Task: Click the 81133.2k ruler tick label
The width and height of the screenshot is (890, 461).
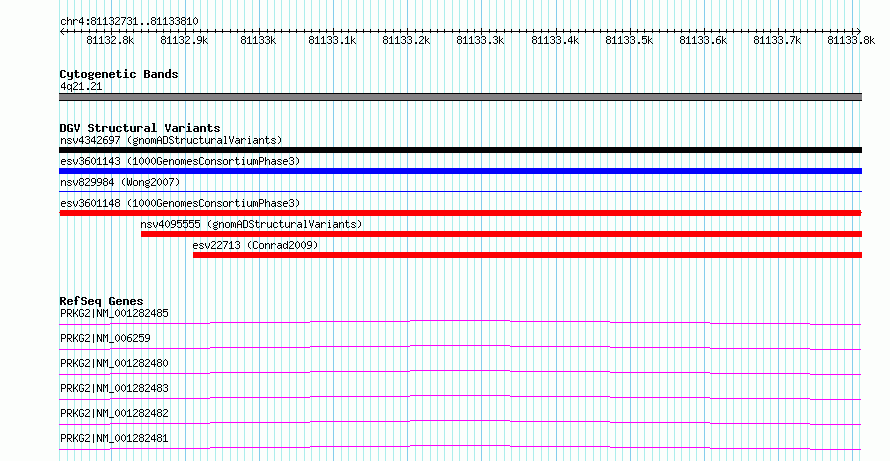Action: [x=406, y=40]
